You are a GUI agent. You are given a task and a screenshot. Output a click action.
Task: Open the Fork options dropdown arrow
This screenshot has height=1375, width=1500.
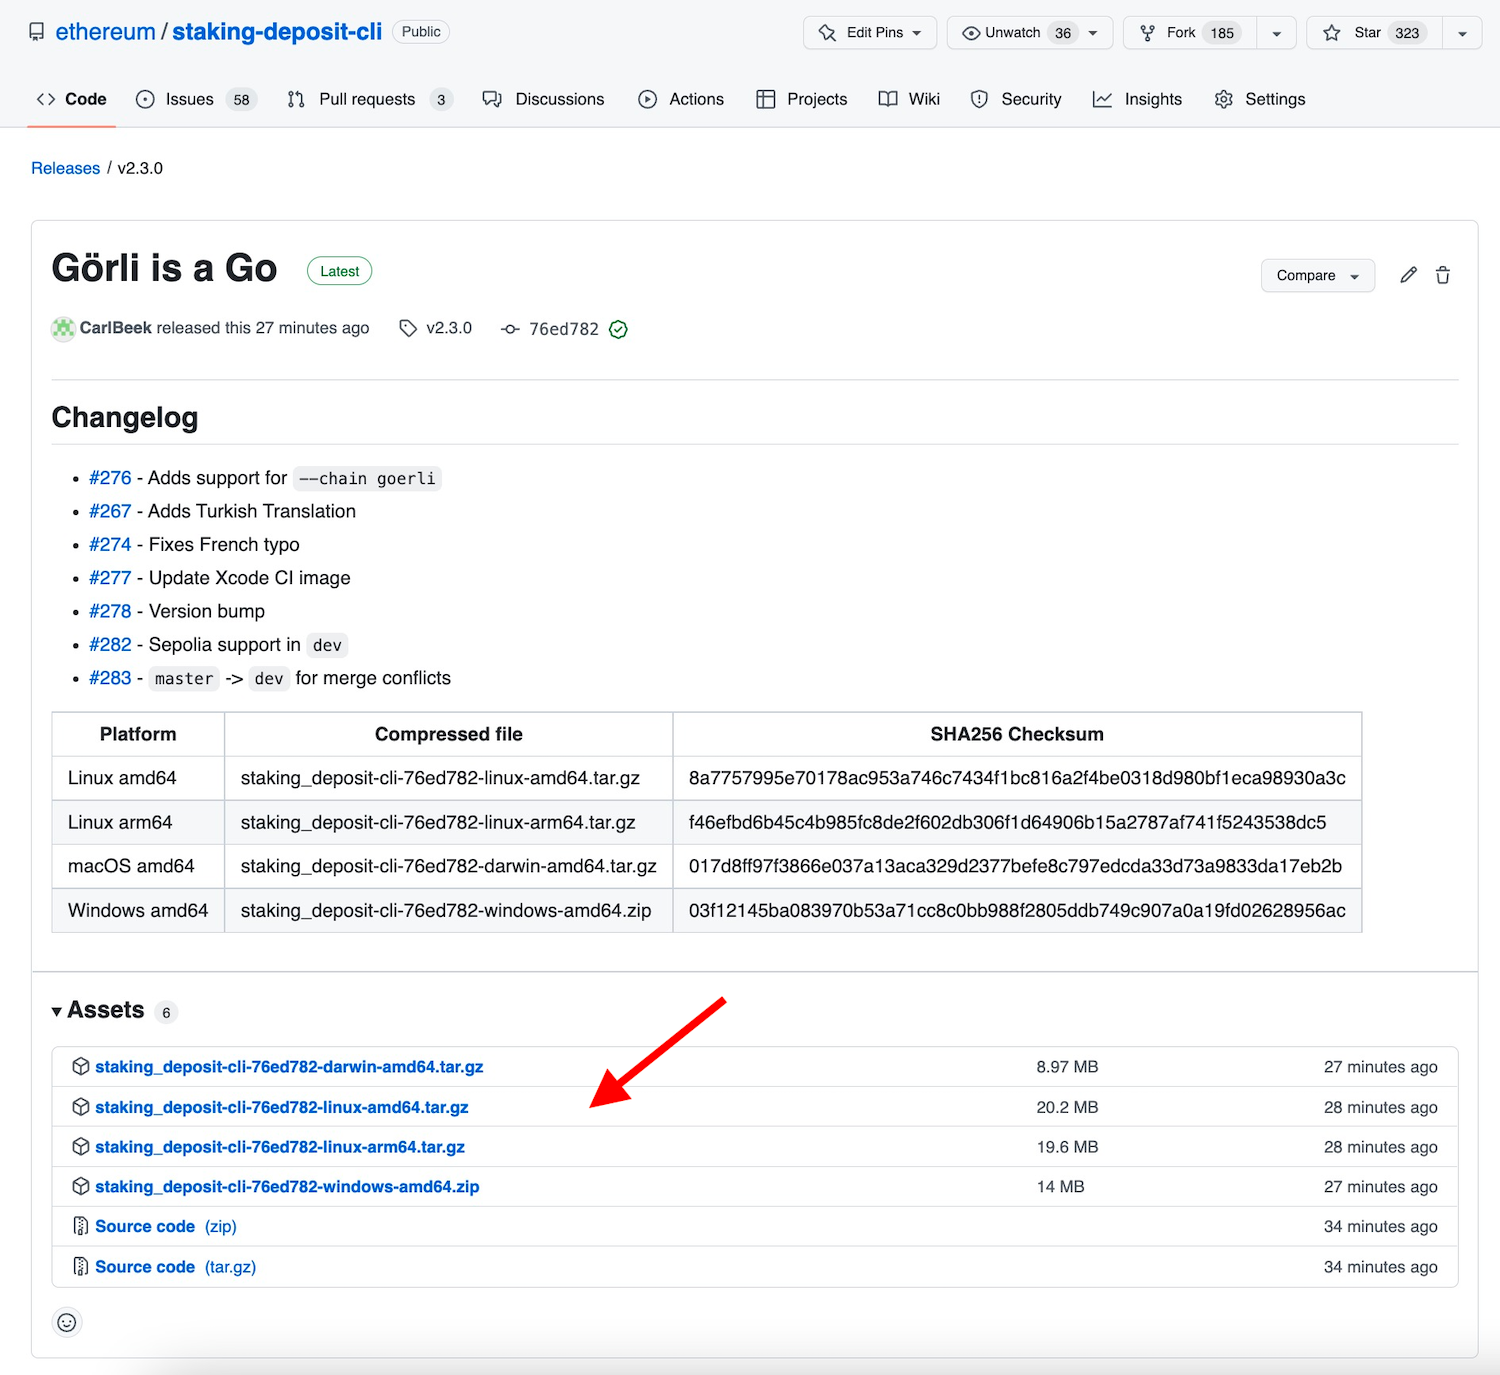point(1277,33)
